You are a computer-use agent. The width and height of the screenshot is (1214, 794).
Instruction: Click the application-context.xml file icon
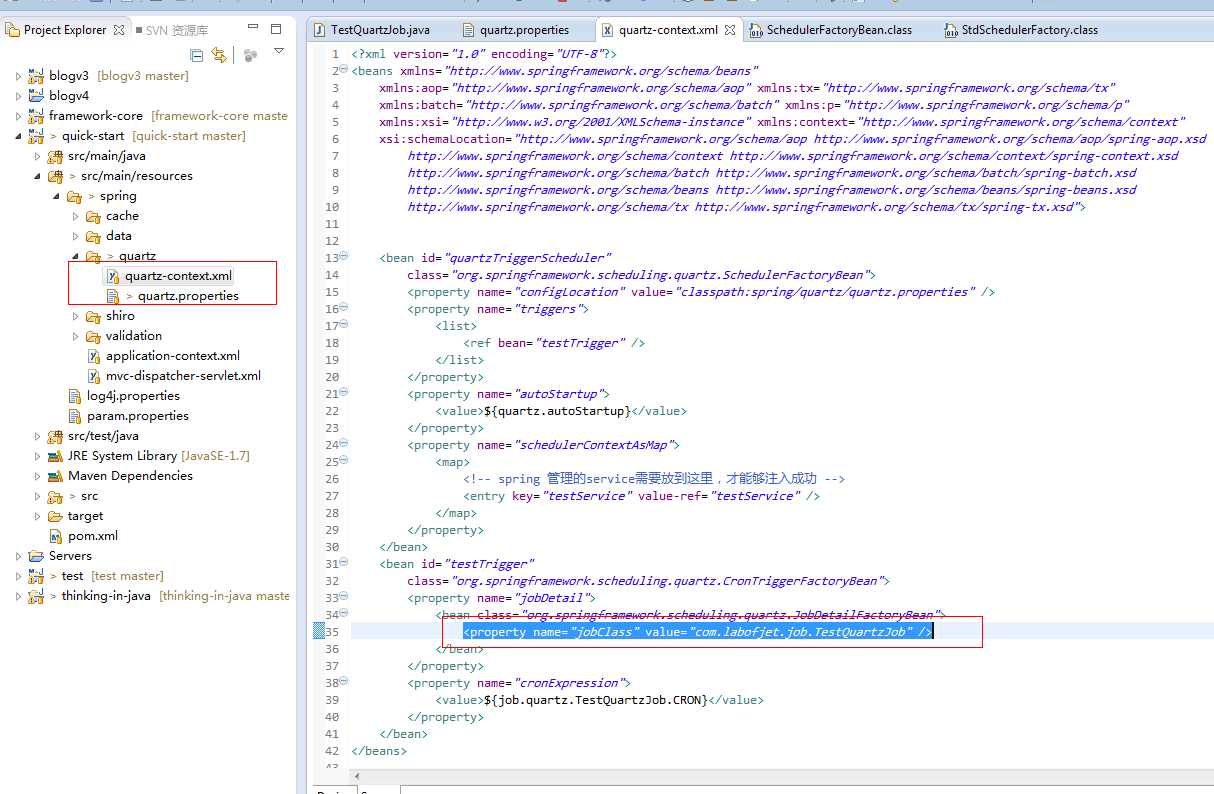(x=94, y=356)
